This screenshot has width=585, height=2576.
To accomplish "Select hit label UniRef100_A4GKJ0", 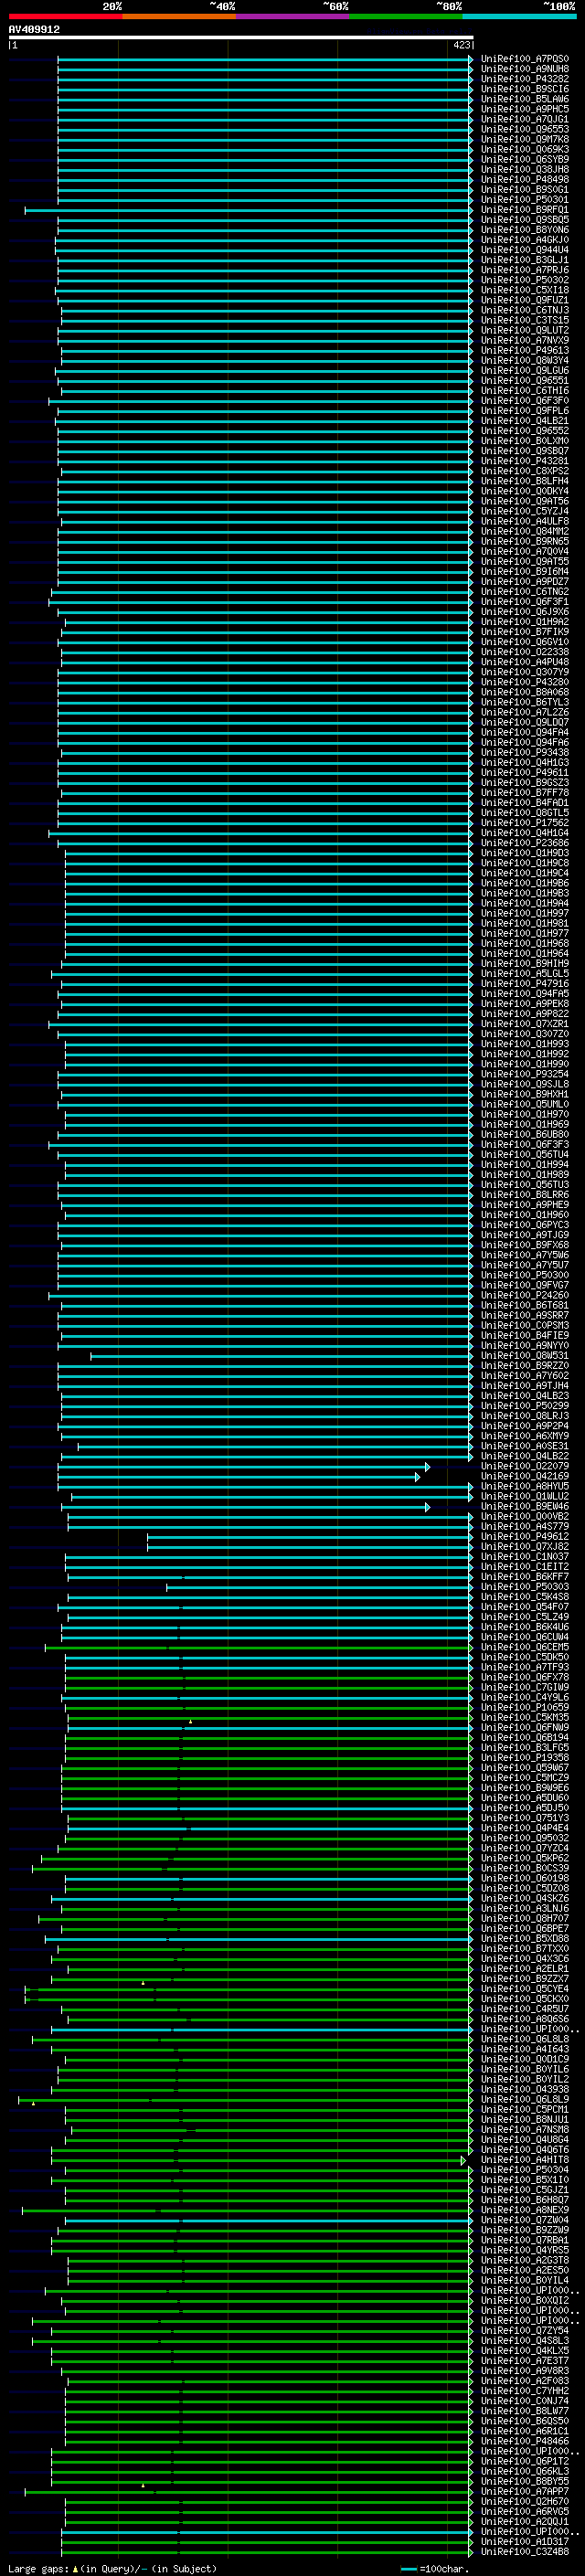I will click(525, 240).
